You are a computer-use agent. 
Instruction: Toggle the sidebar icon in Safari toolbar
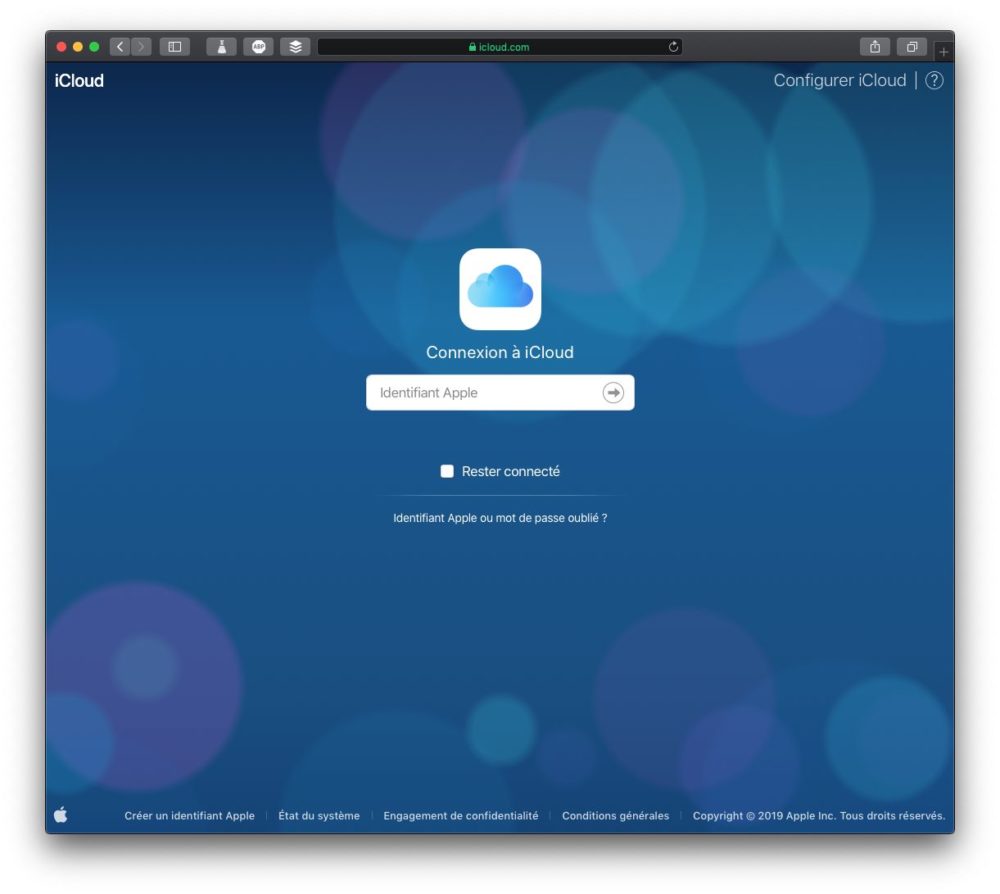click(x=174, y=46)
